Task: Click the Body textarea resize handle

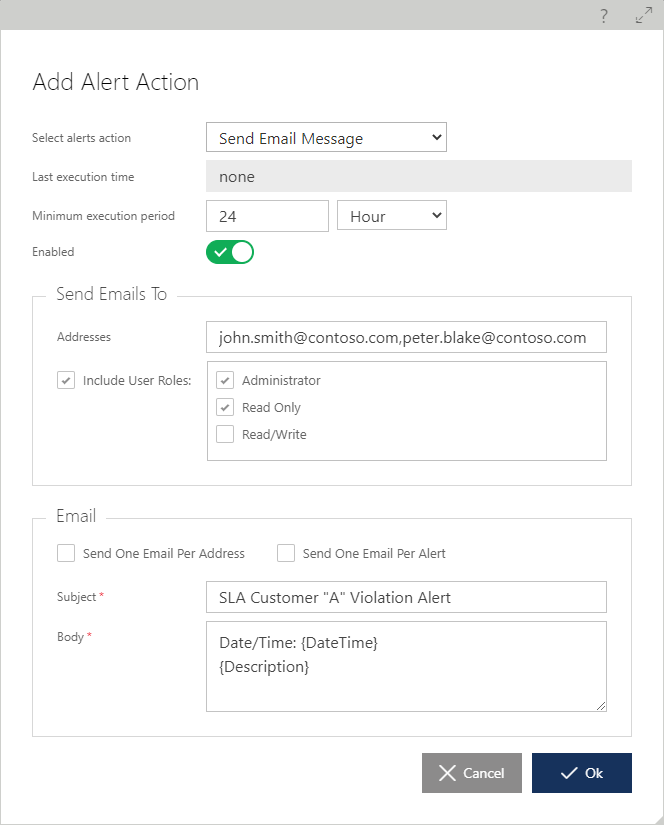Action: [x=601, y=706]
